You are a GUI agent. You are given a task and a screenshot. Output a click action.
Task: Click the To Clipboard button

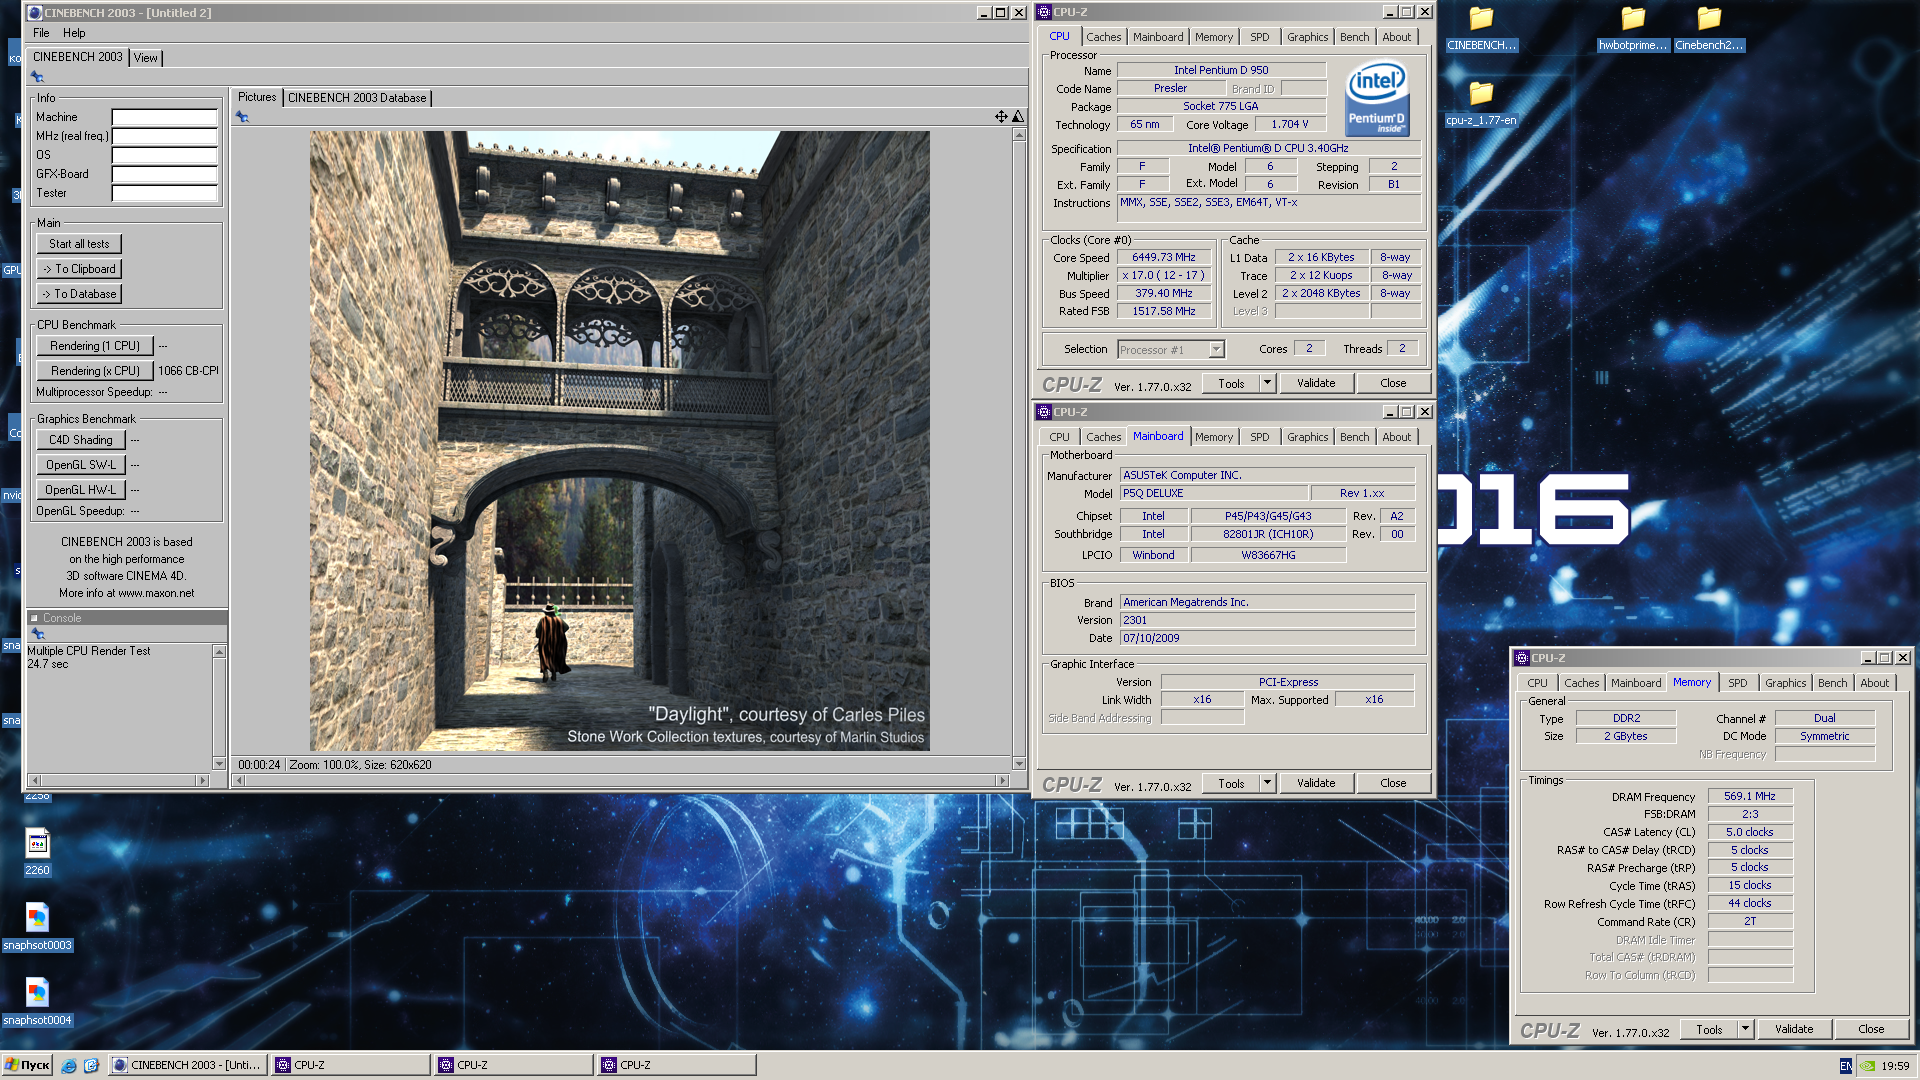79,269
